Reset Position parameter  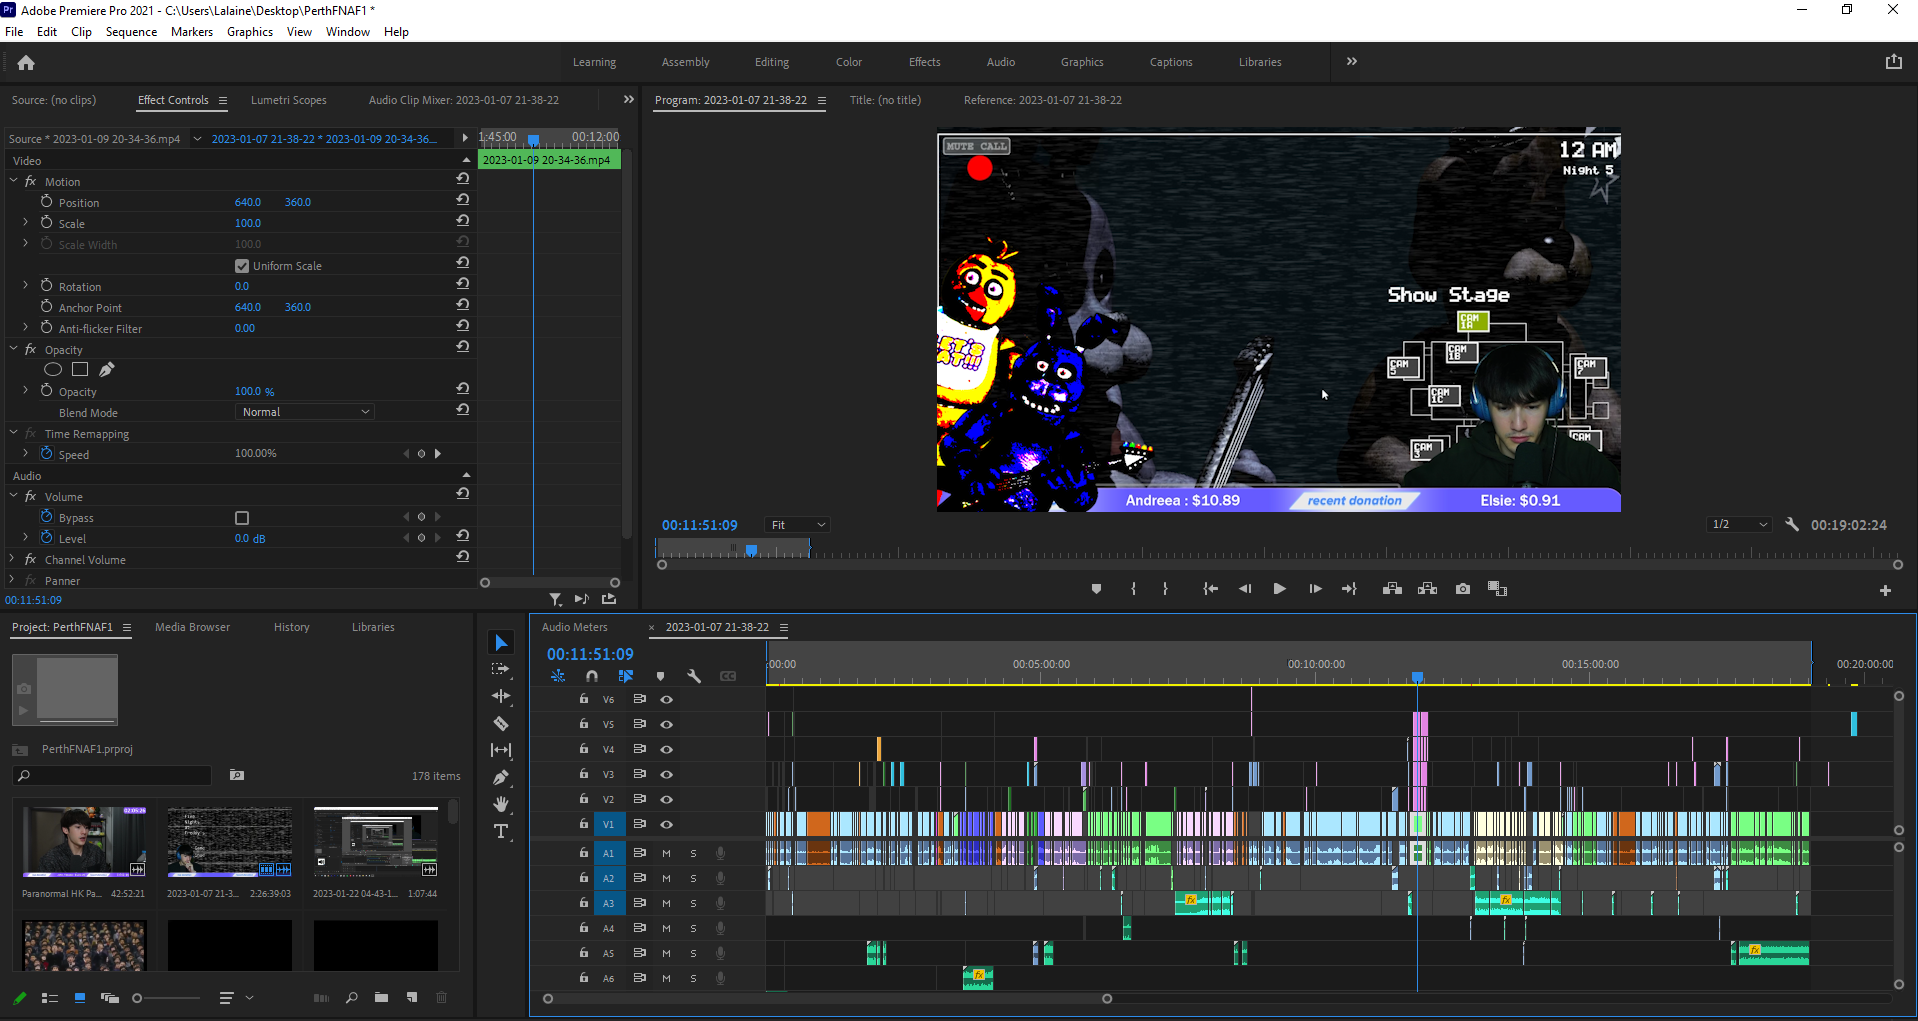(x=462, y=200)
